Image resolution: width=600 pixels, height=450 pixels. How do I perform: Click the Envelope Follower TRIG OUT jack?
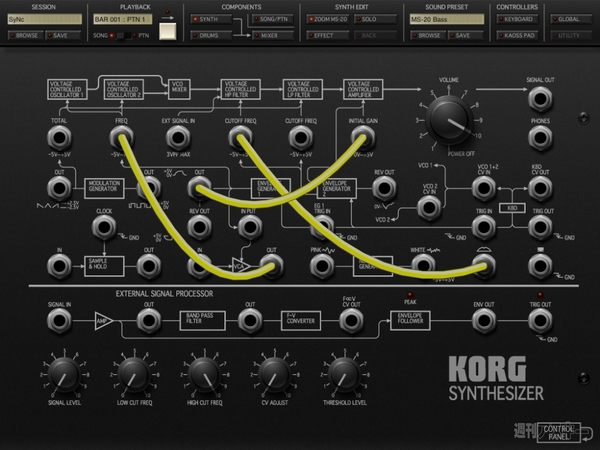pos(540,321)
